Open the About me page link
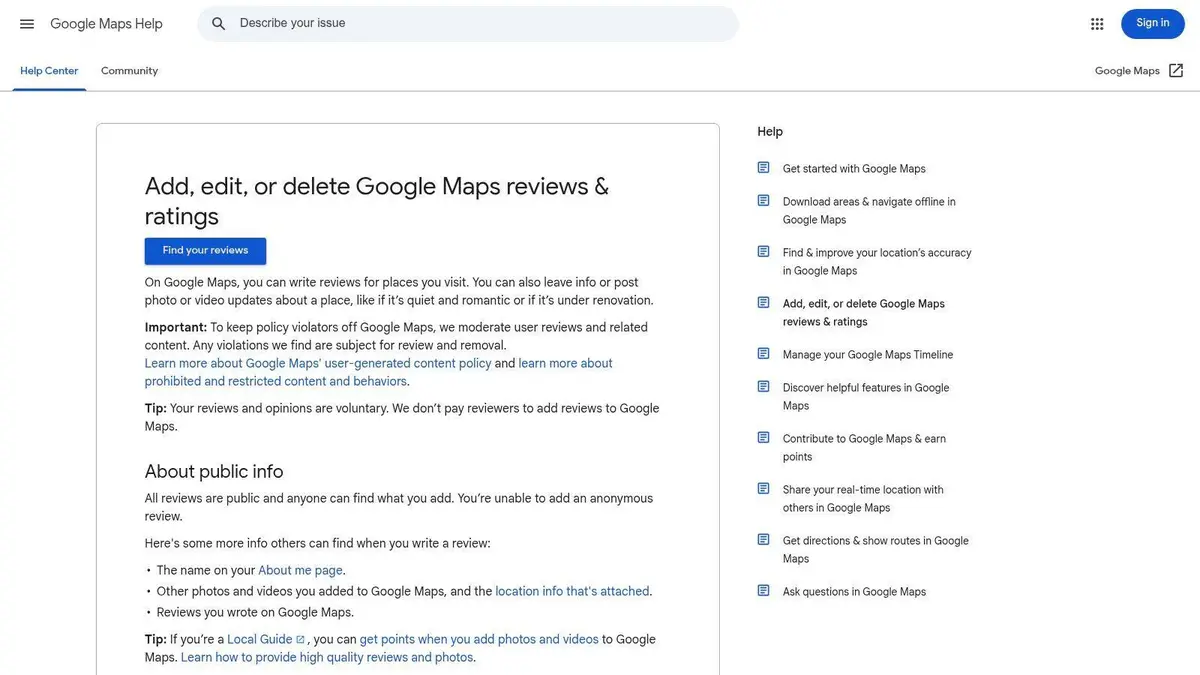 [x=301, y=571]
